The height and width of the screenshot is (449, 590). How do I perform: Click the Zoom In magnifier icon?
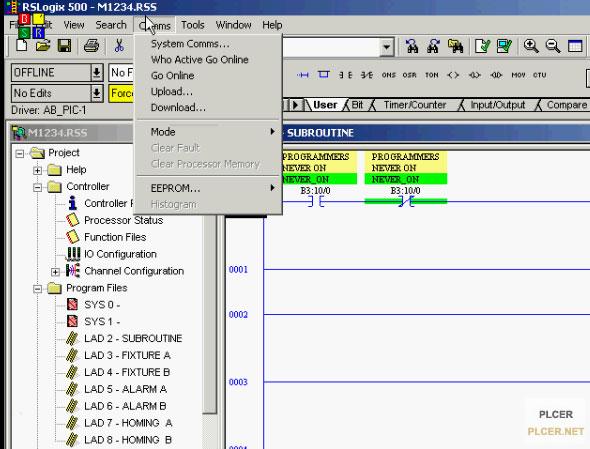point(531,46)
